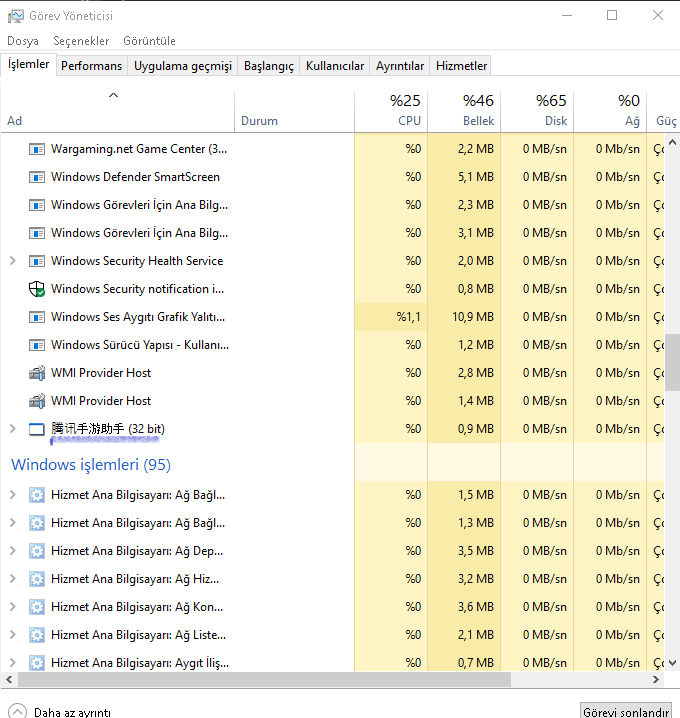Click the 10,9 MB memory cell

464,317
